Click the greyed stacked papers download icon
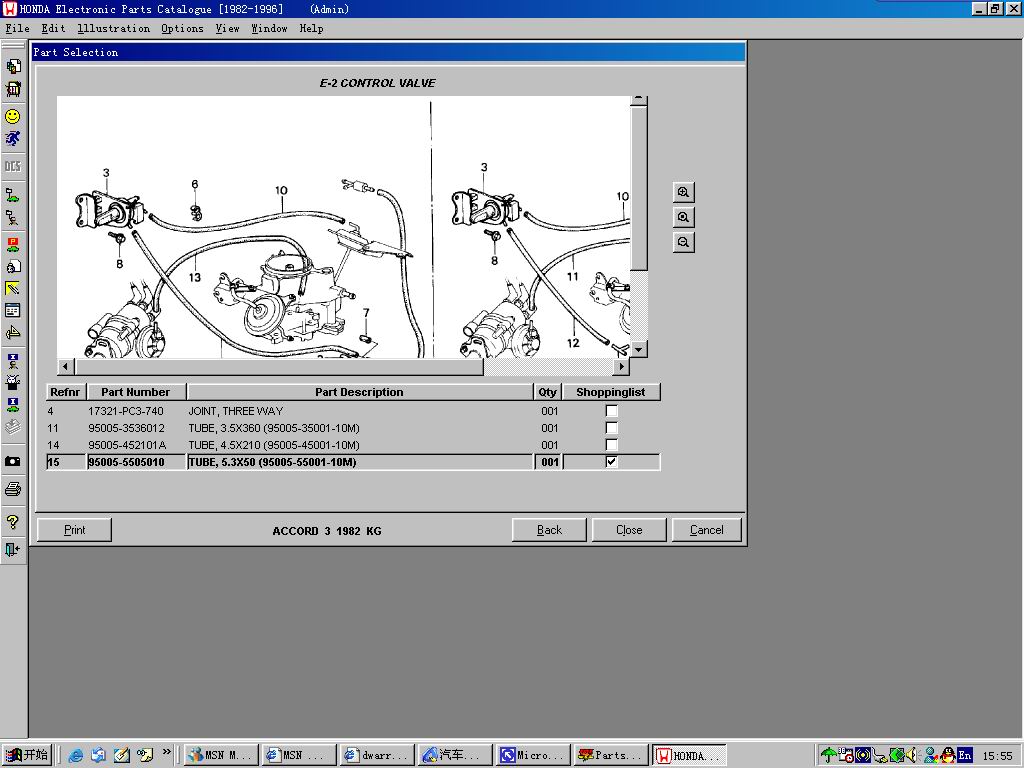 point(13,426)
